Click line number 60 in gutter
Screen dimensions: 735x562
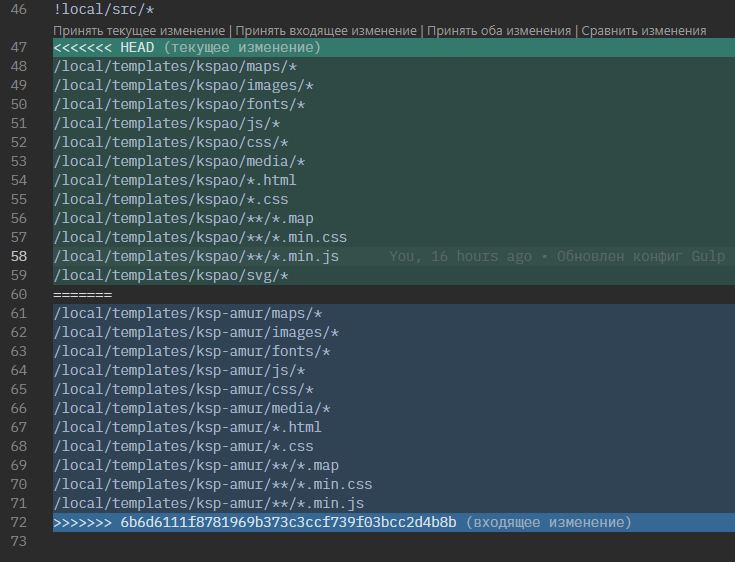click(x=18, y=295)
